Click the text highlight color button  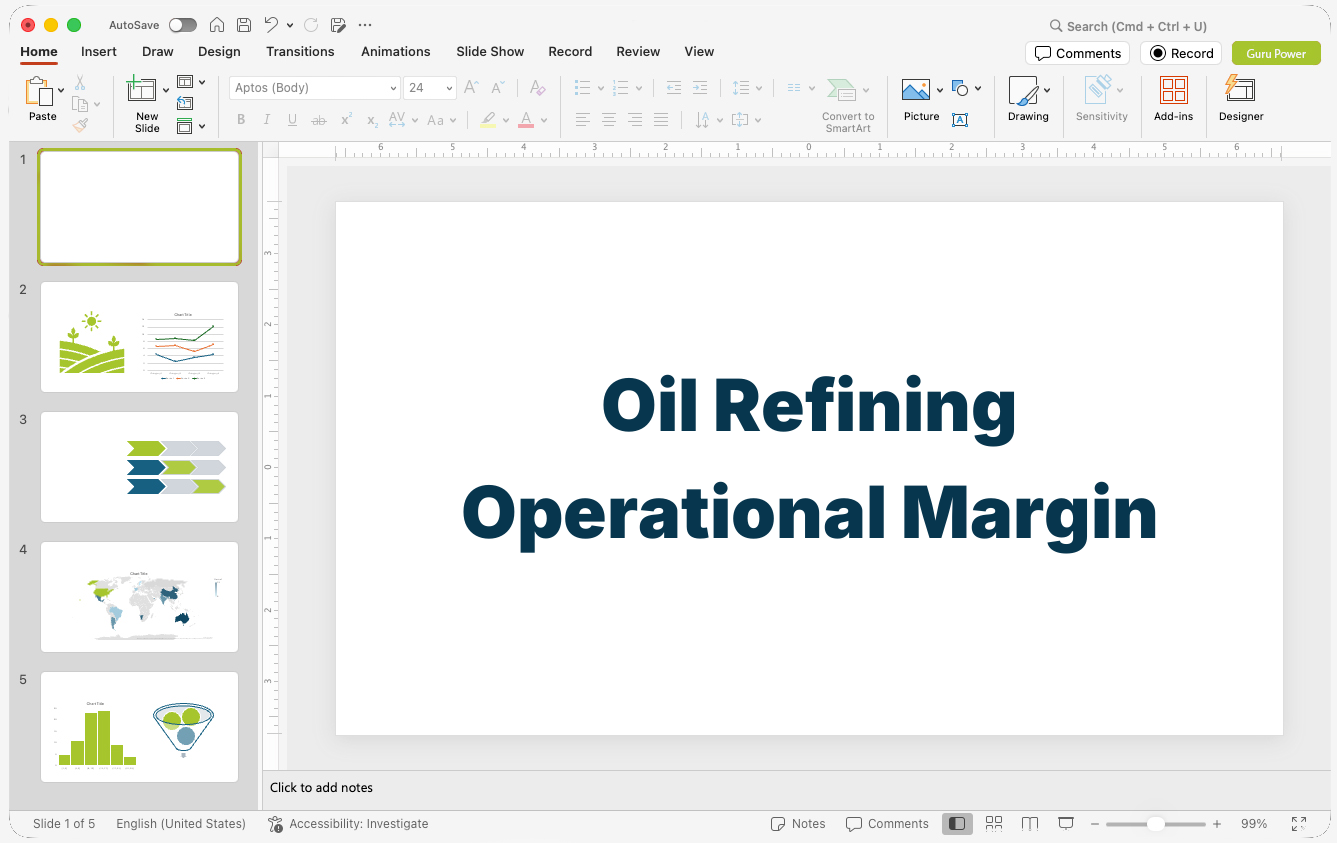point(487,120)
